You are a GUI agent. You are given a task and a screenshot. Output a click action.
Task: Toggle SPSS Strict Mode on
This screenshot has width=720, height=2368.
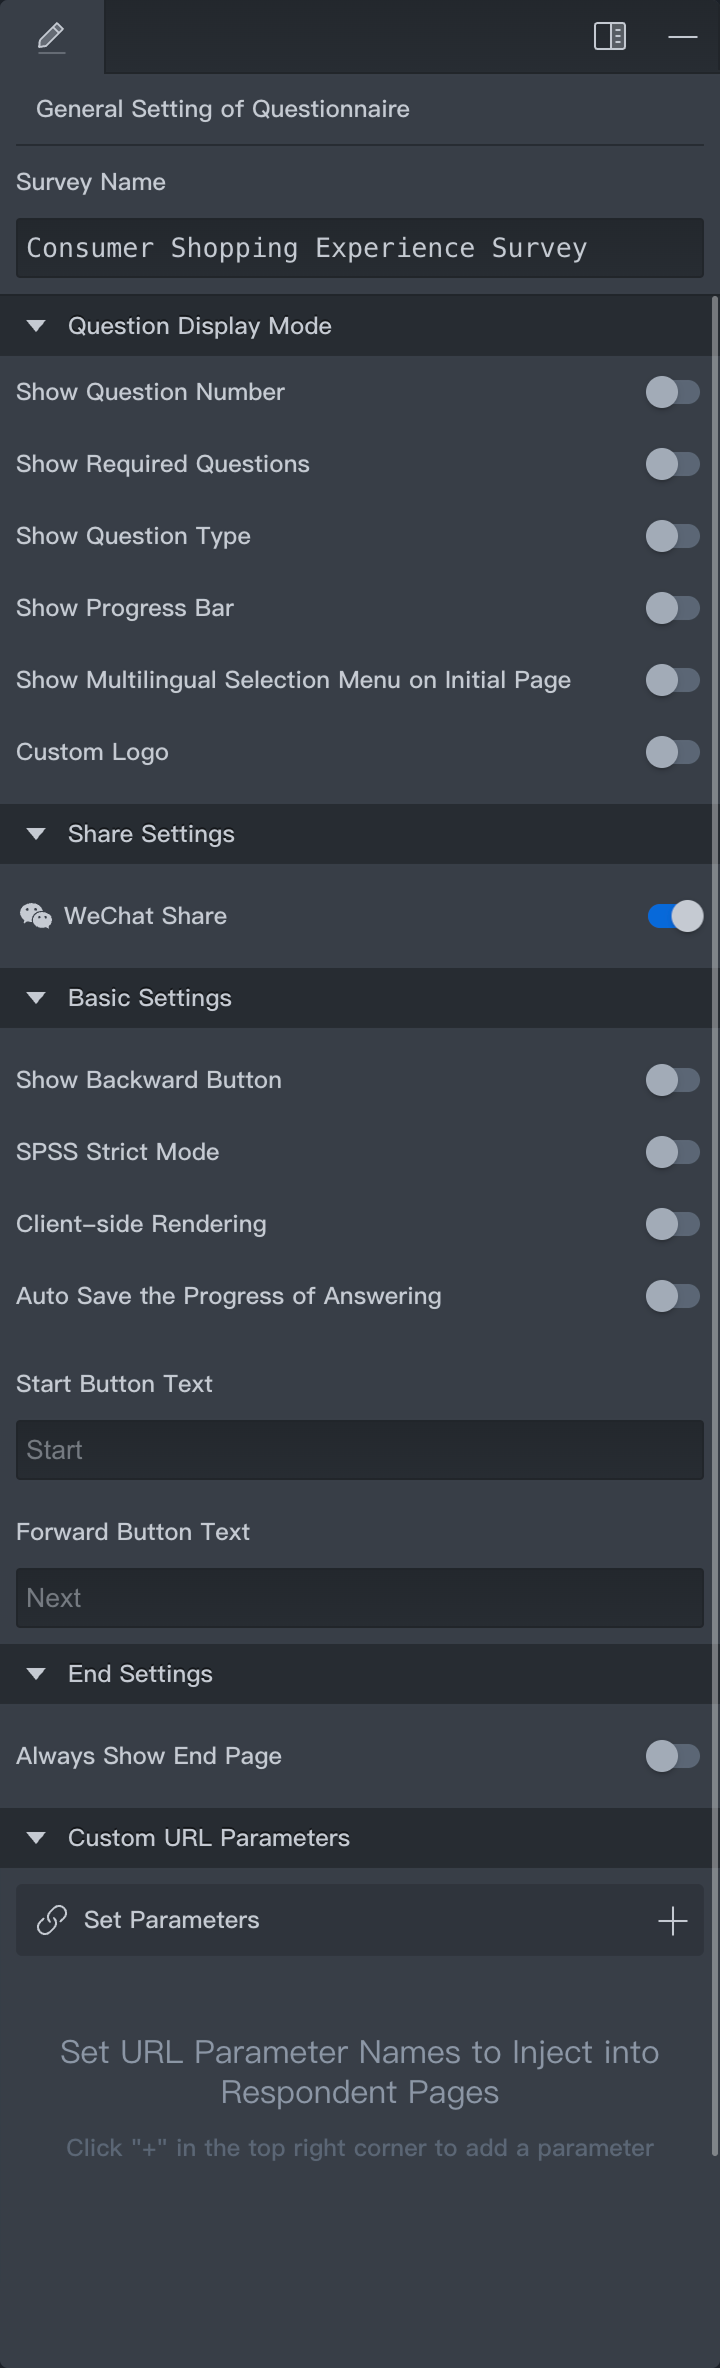(x=673, y=1152)
